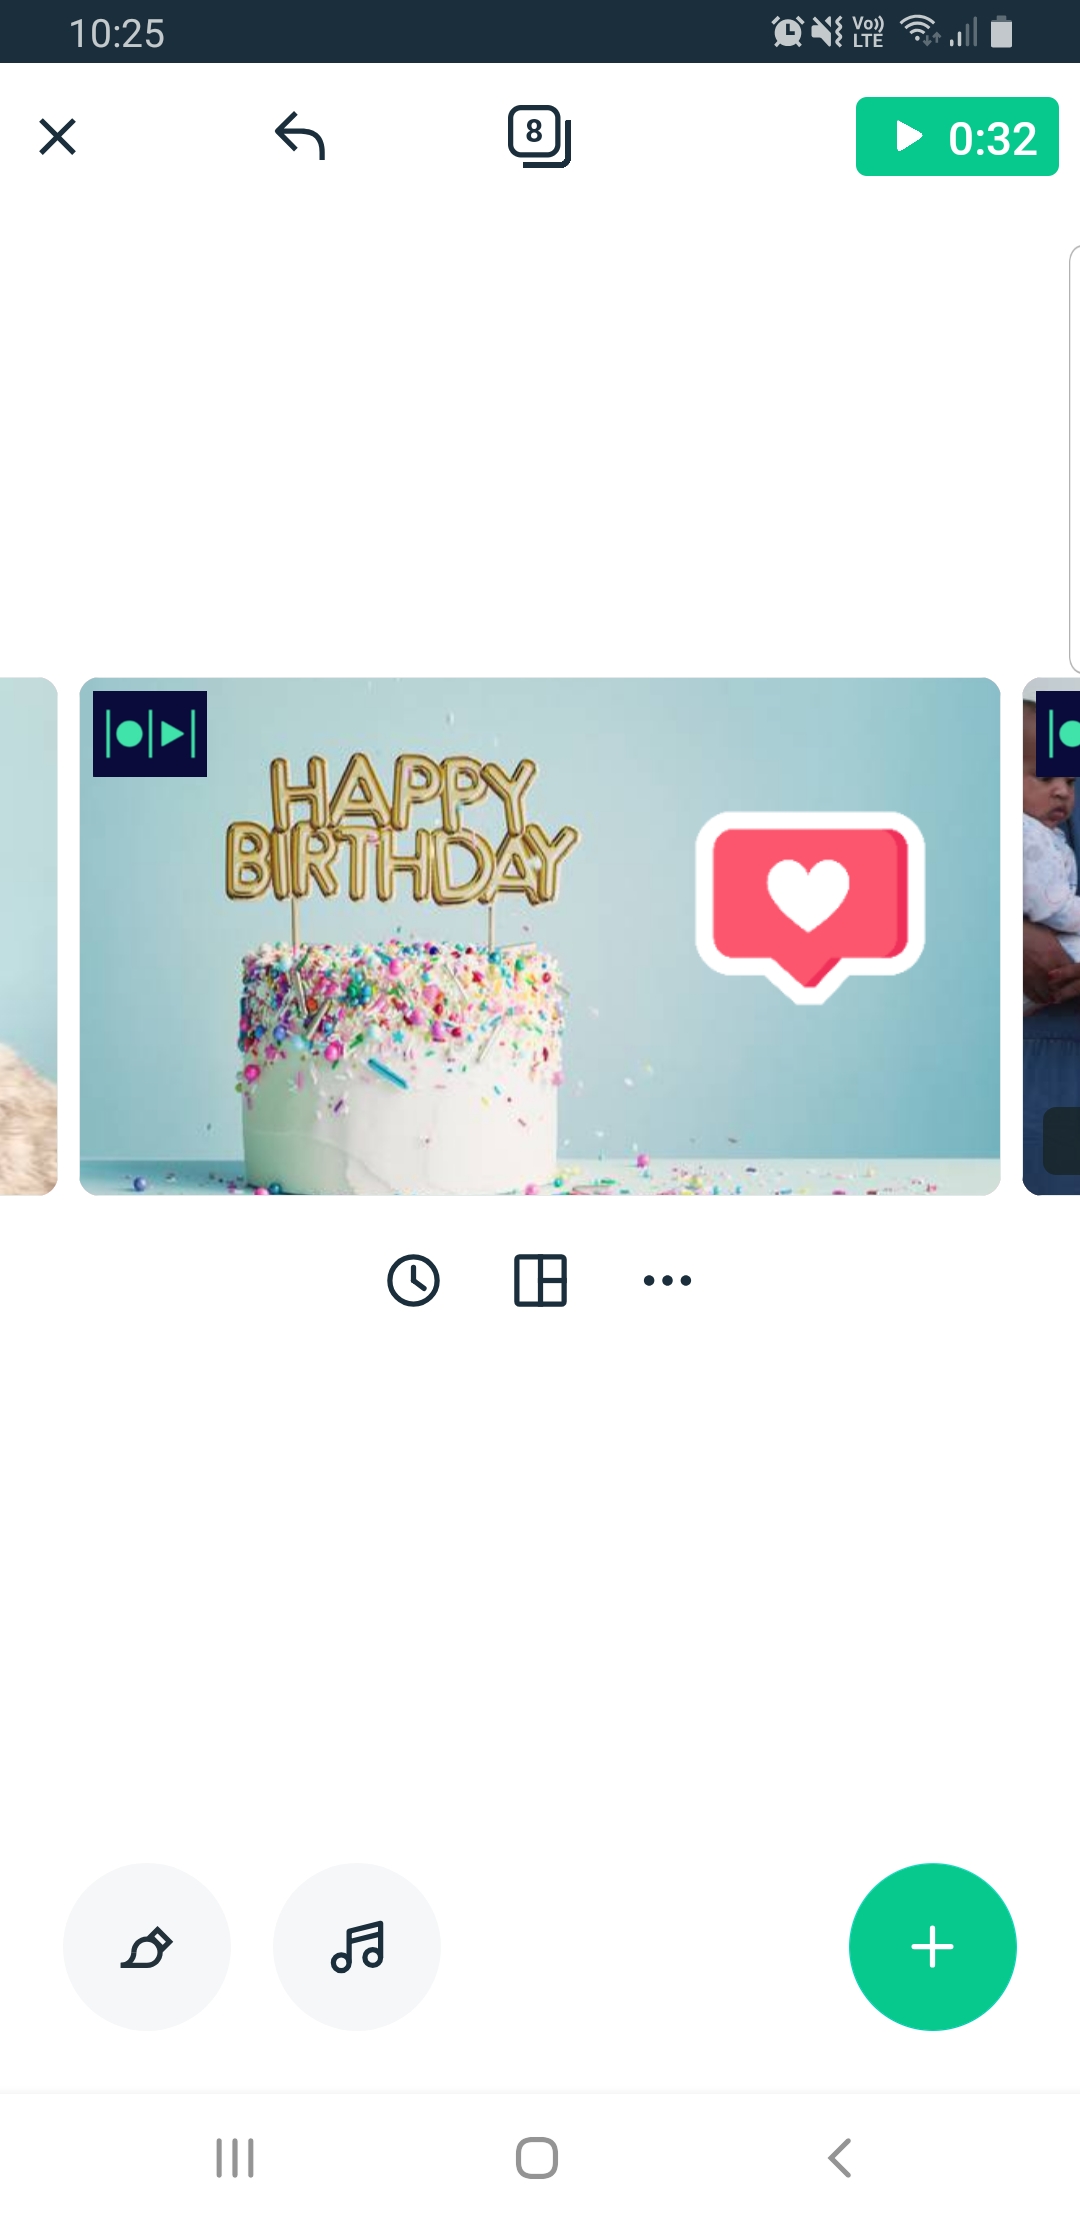Tap the Android home button

pos(537,2158)
